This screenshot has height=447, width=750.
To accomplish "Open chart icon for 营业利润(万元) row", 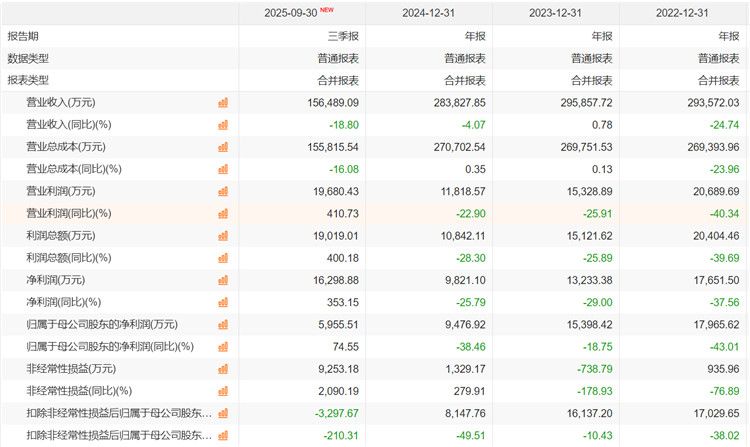I will 224,191.
